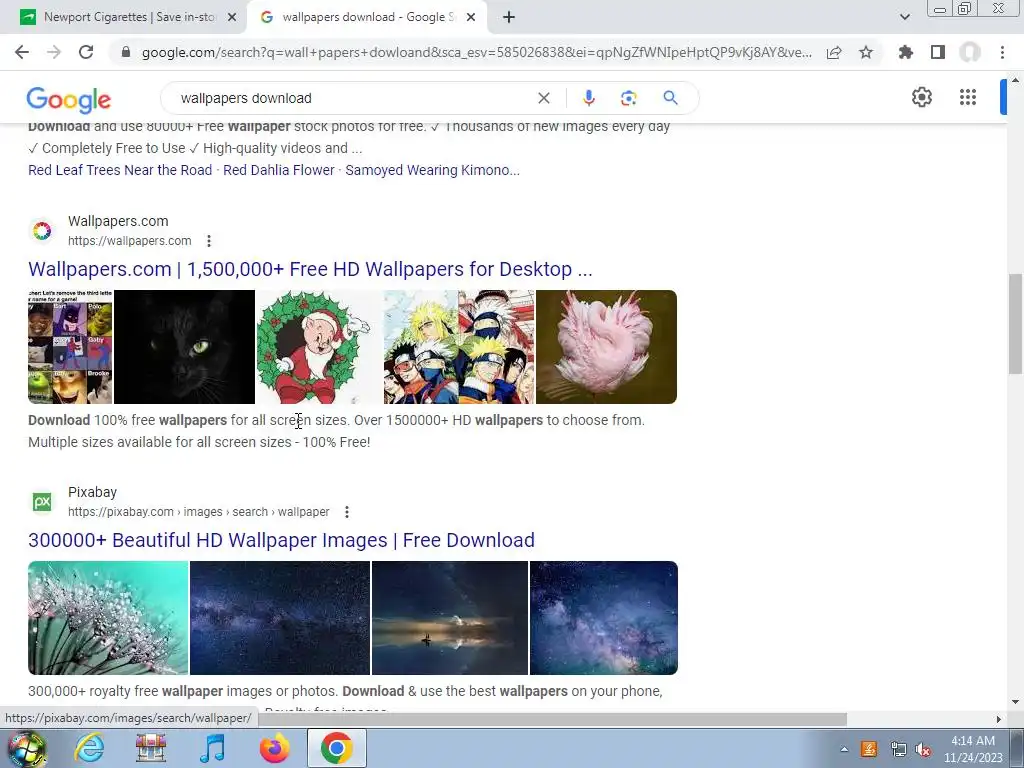The height and width of the screenshot is (768, 1024).
Task: Close the wallpapers download tab
Action: (x=471, y=18)
